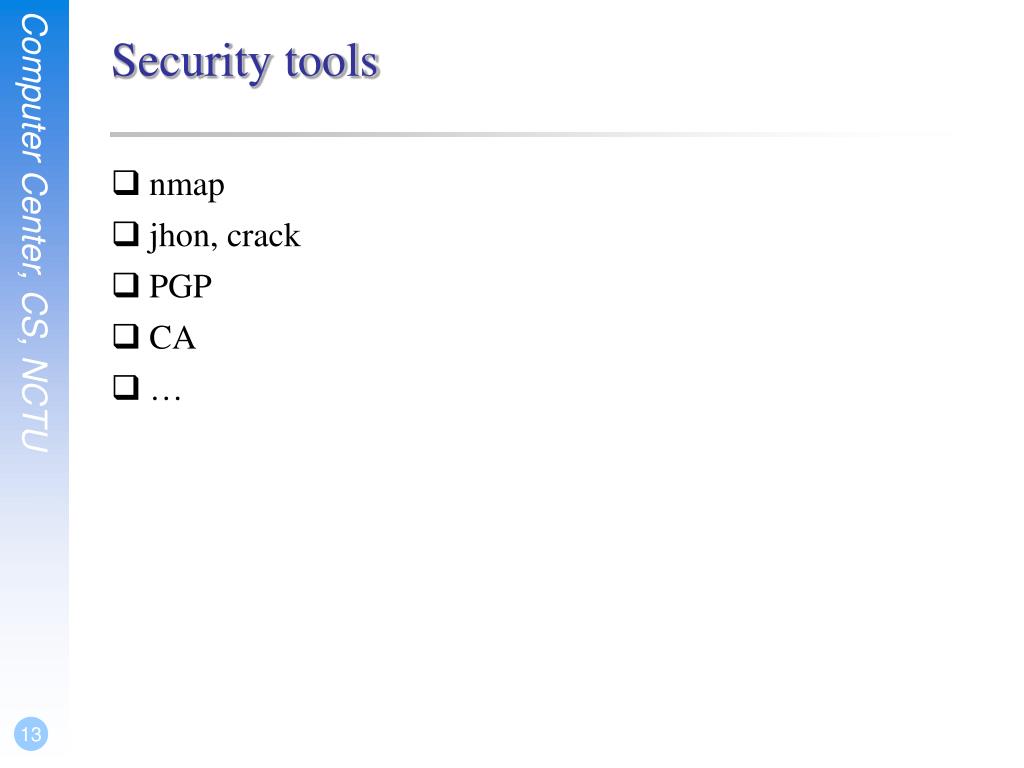
Task: Click the checkbox bullet next to PGP
Action: coord(126,285)
